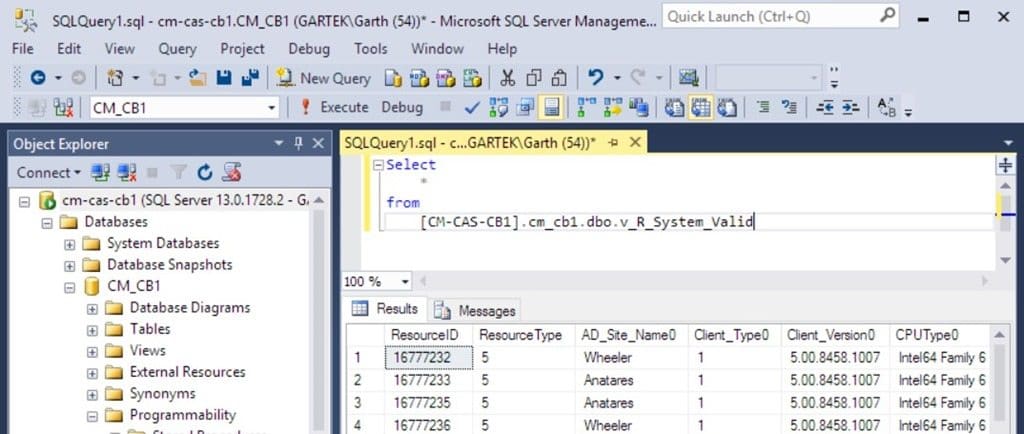Close the SQLQuery1.sql tab
This screenshot has height=434, width=1024.
(635, 143)
